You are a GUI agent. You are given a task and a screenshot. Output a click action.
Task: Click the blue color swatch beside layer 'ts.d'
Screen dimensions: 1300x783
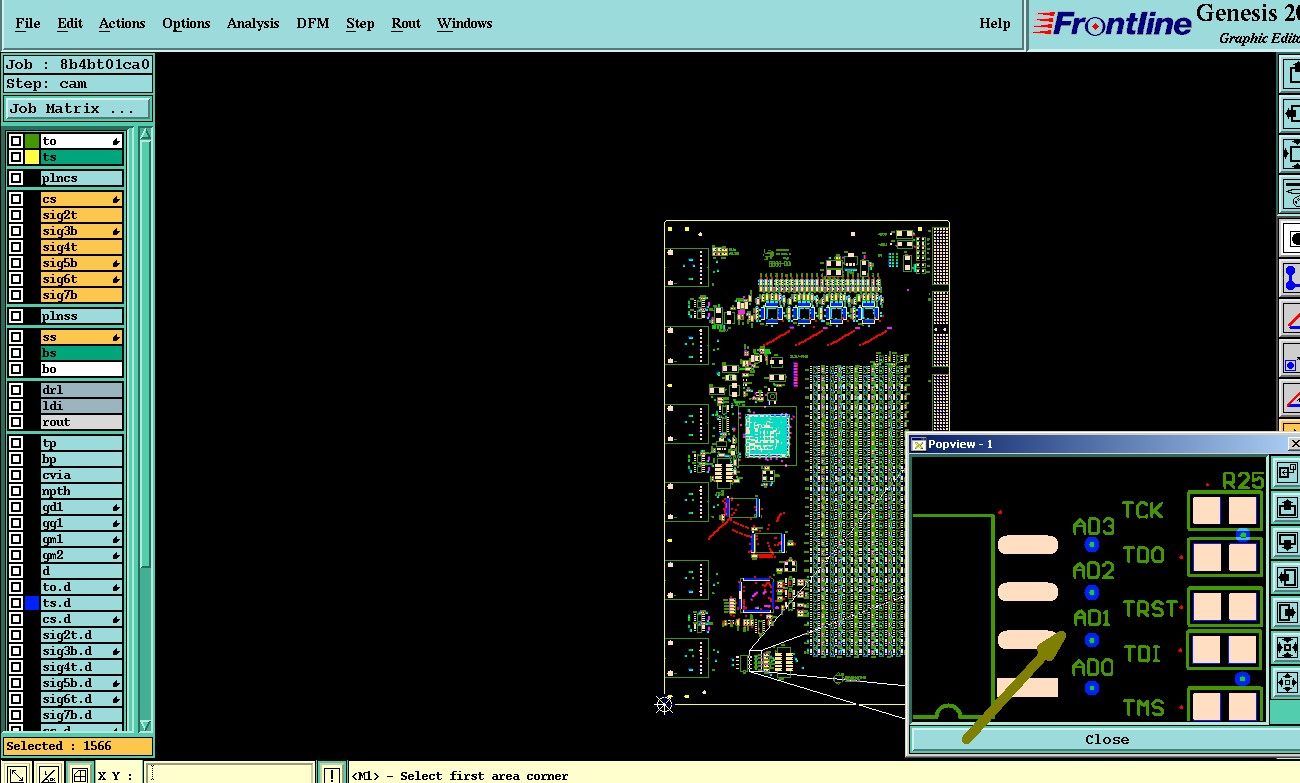click(32, 603)
